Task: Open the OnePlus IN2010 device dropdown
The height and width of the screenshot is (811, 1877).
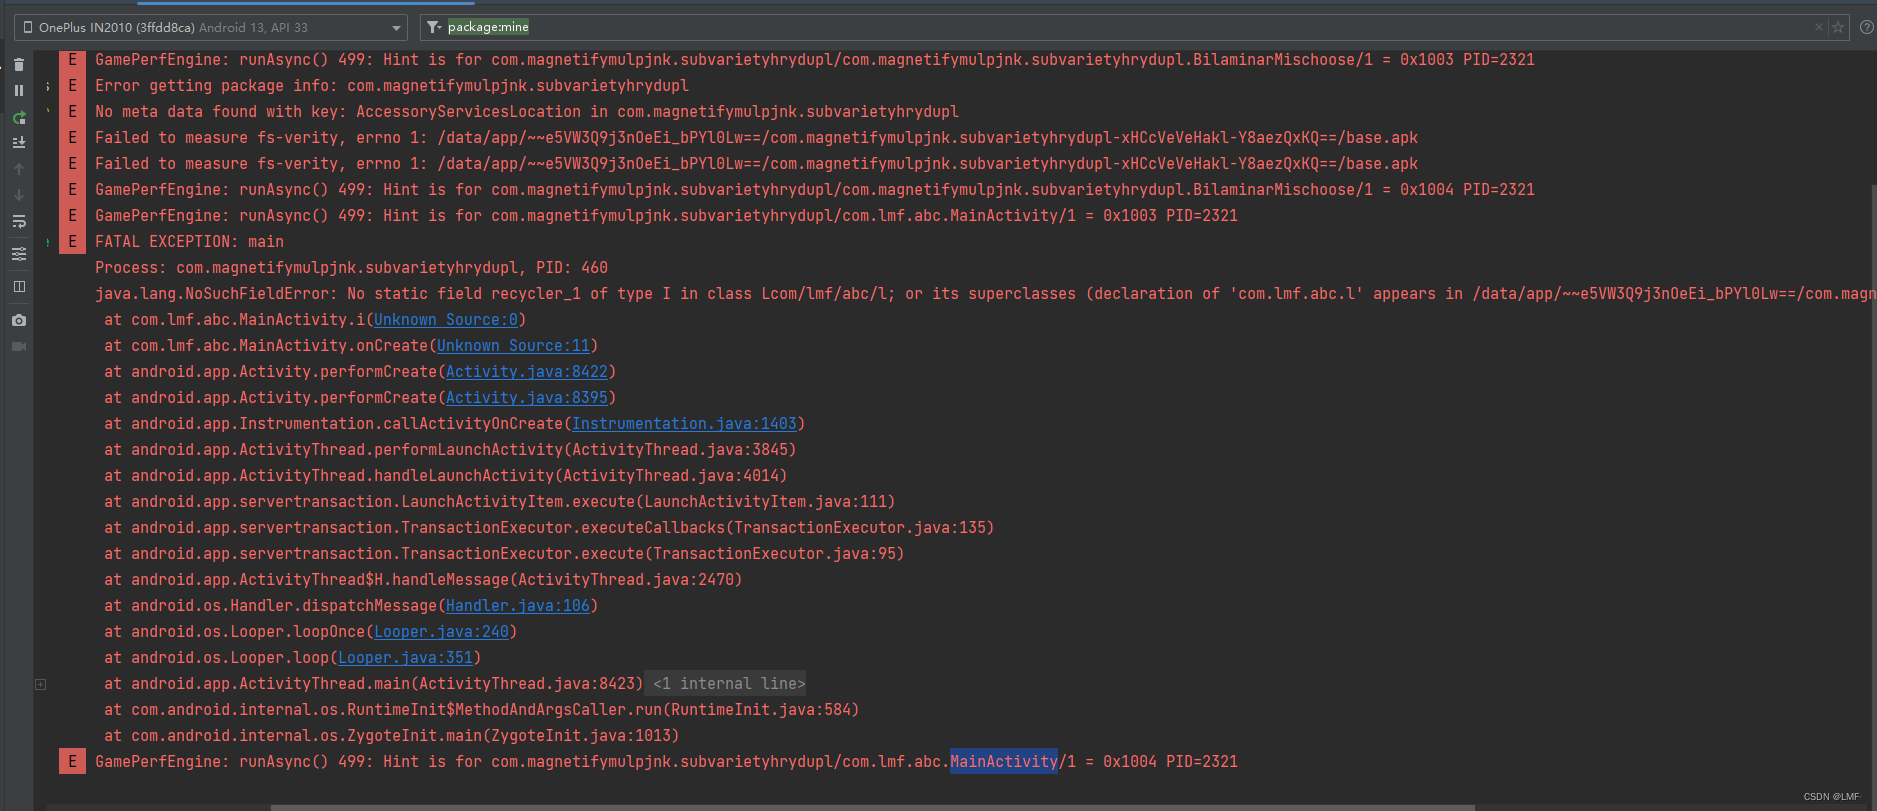Action: pos(211,27)
